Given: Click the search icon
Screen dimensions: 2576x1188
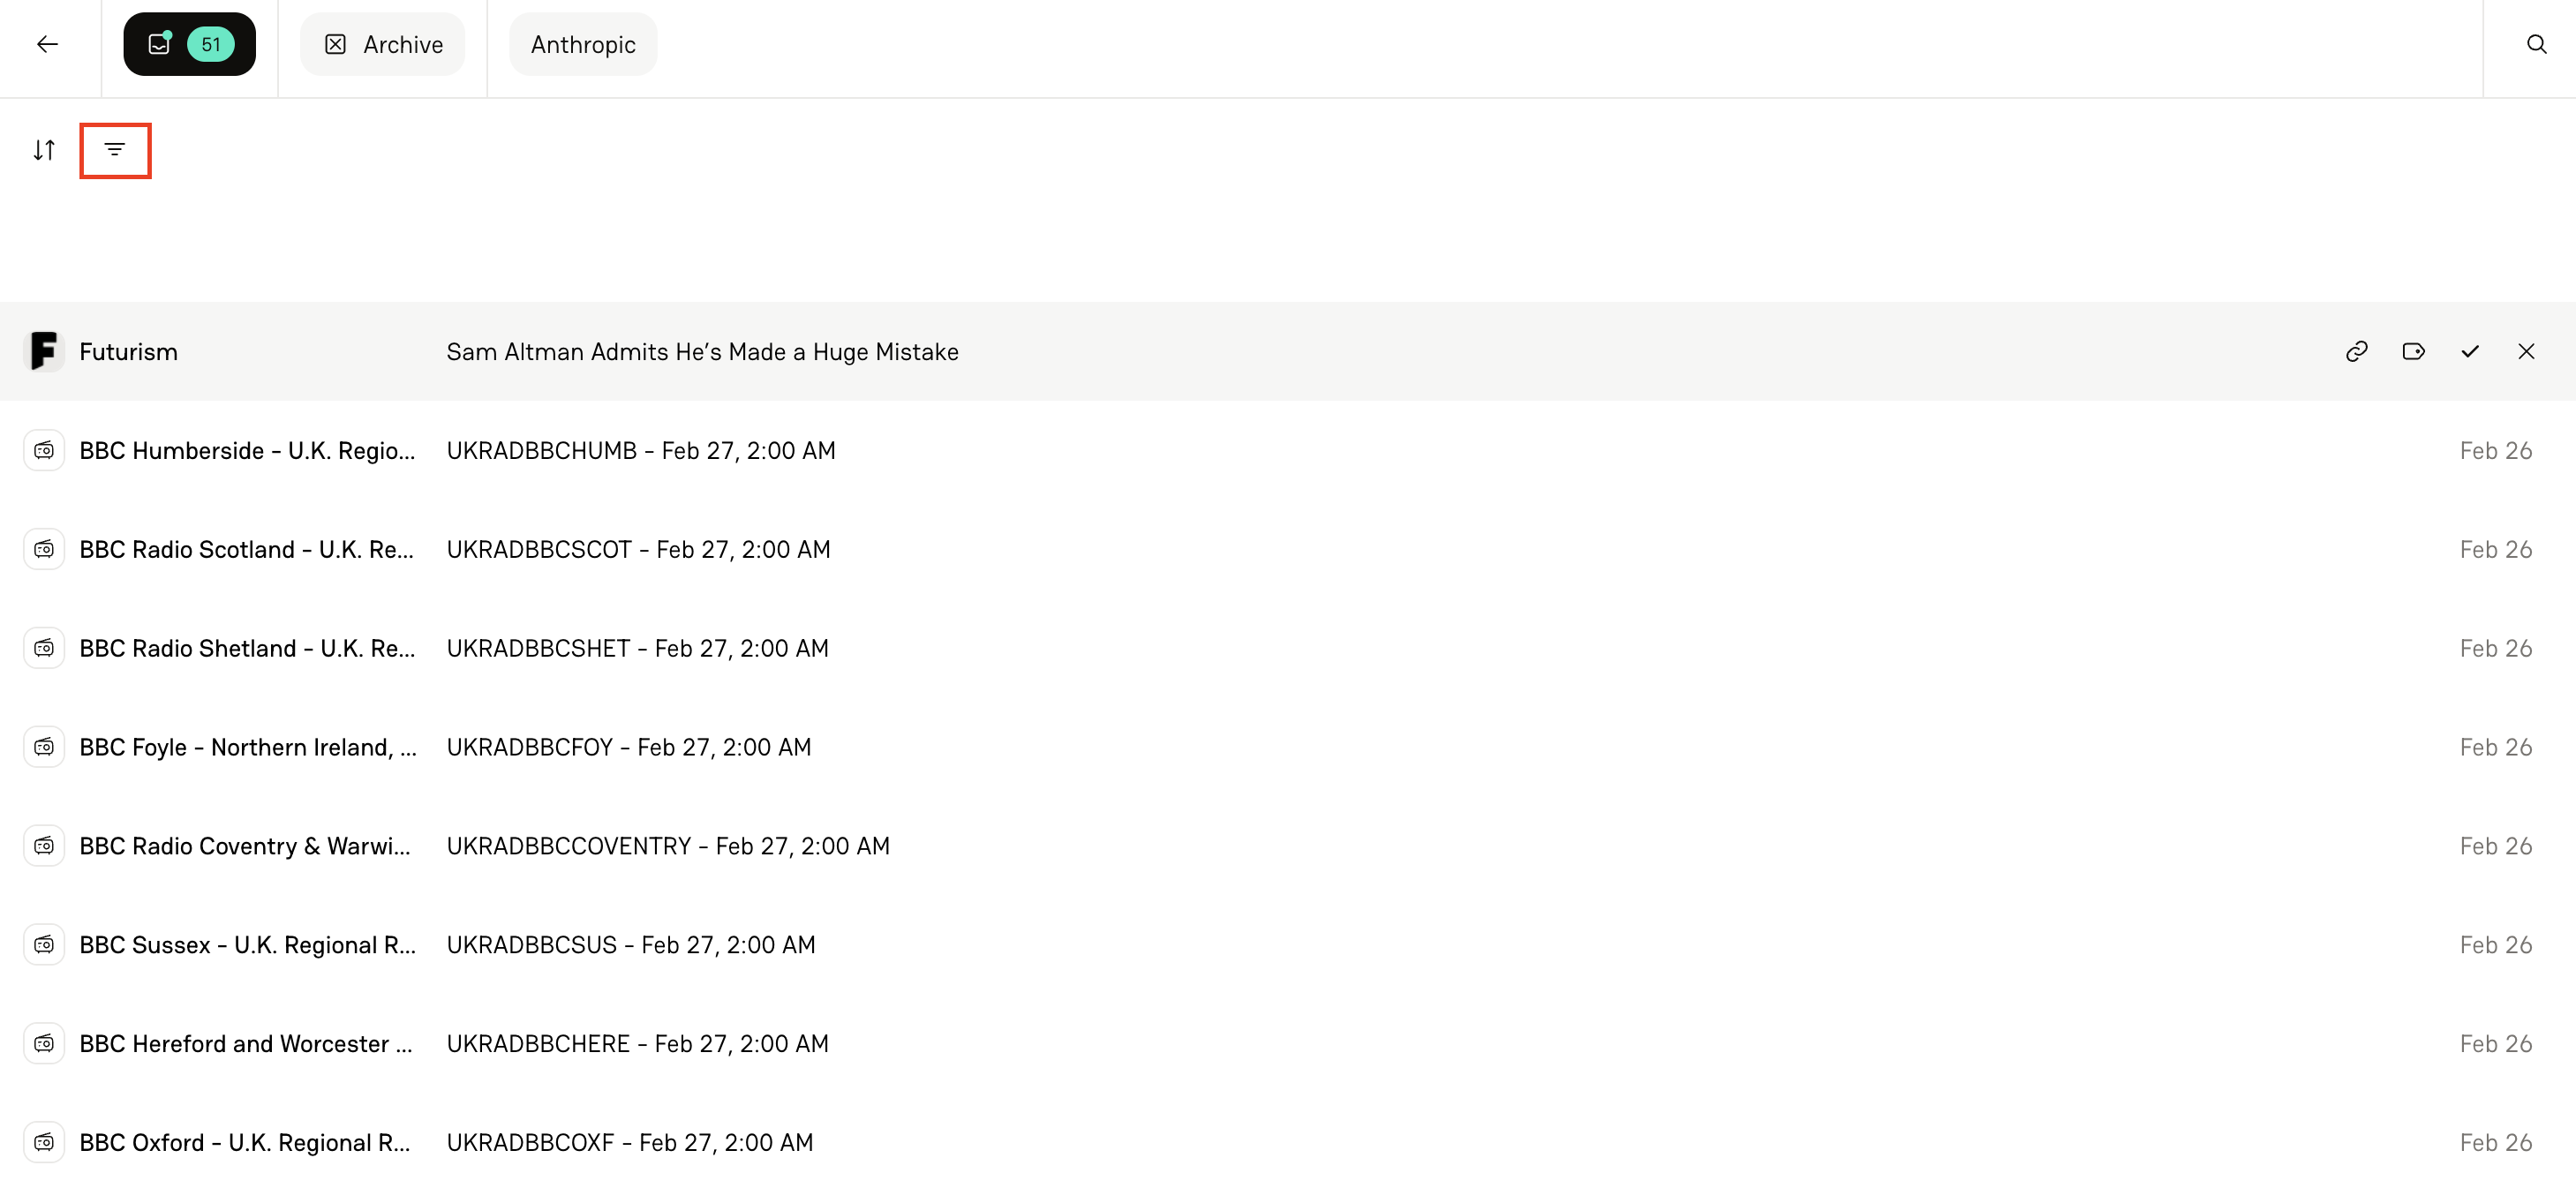Looking at the screenshot, I should pyautogui.click(x=2537, y=44).
